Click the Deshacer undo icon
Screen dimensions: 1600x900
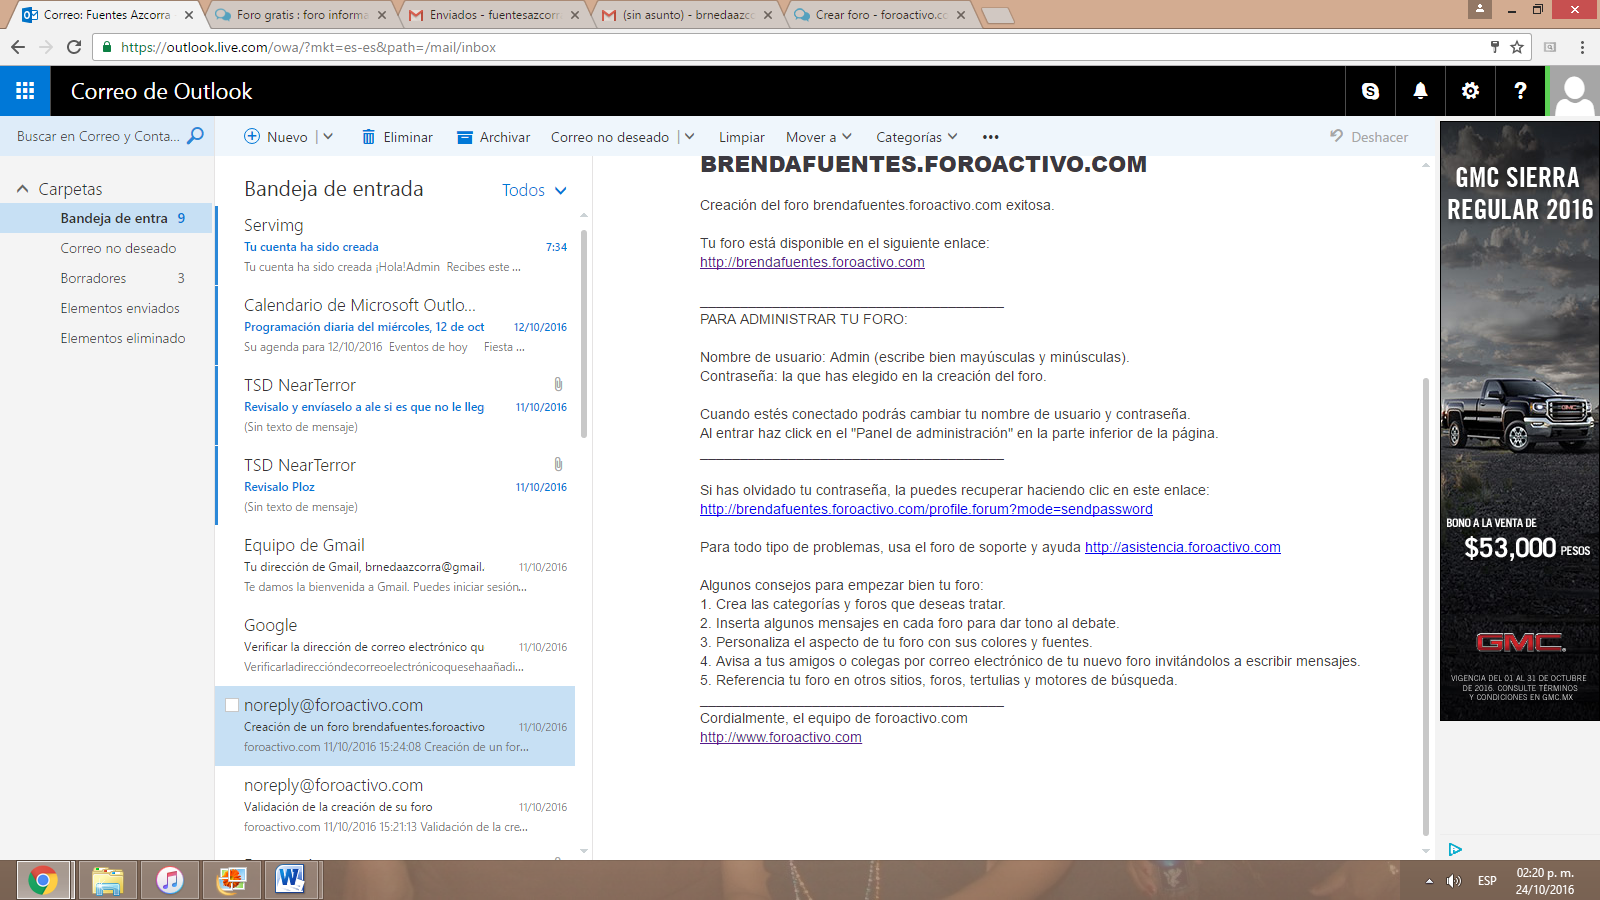[x=1336, y=136]
